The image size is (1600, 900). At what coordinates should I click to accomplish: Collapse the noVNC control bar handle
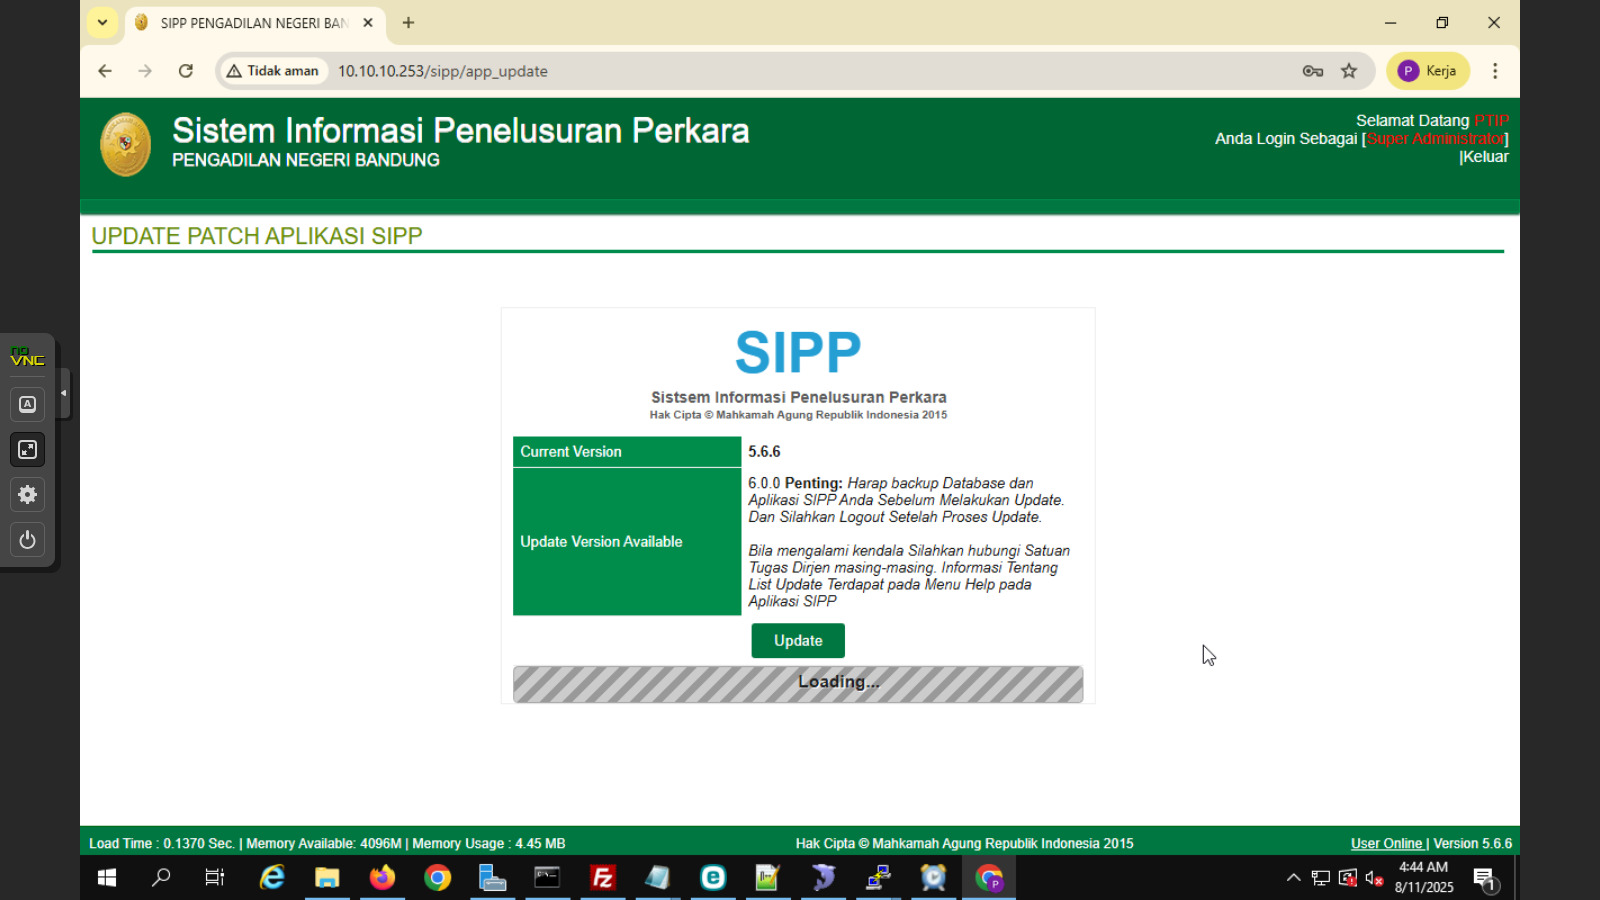click(x=64, y=393)
